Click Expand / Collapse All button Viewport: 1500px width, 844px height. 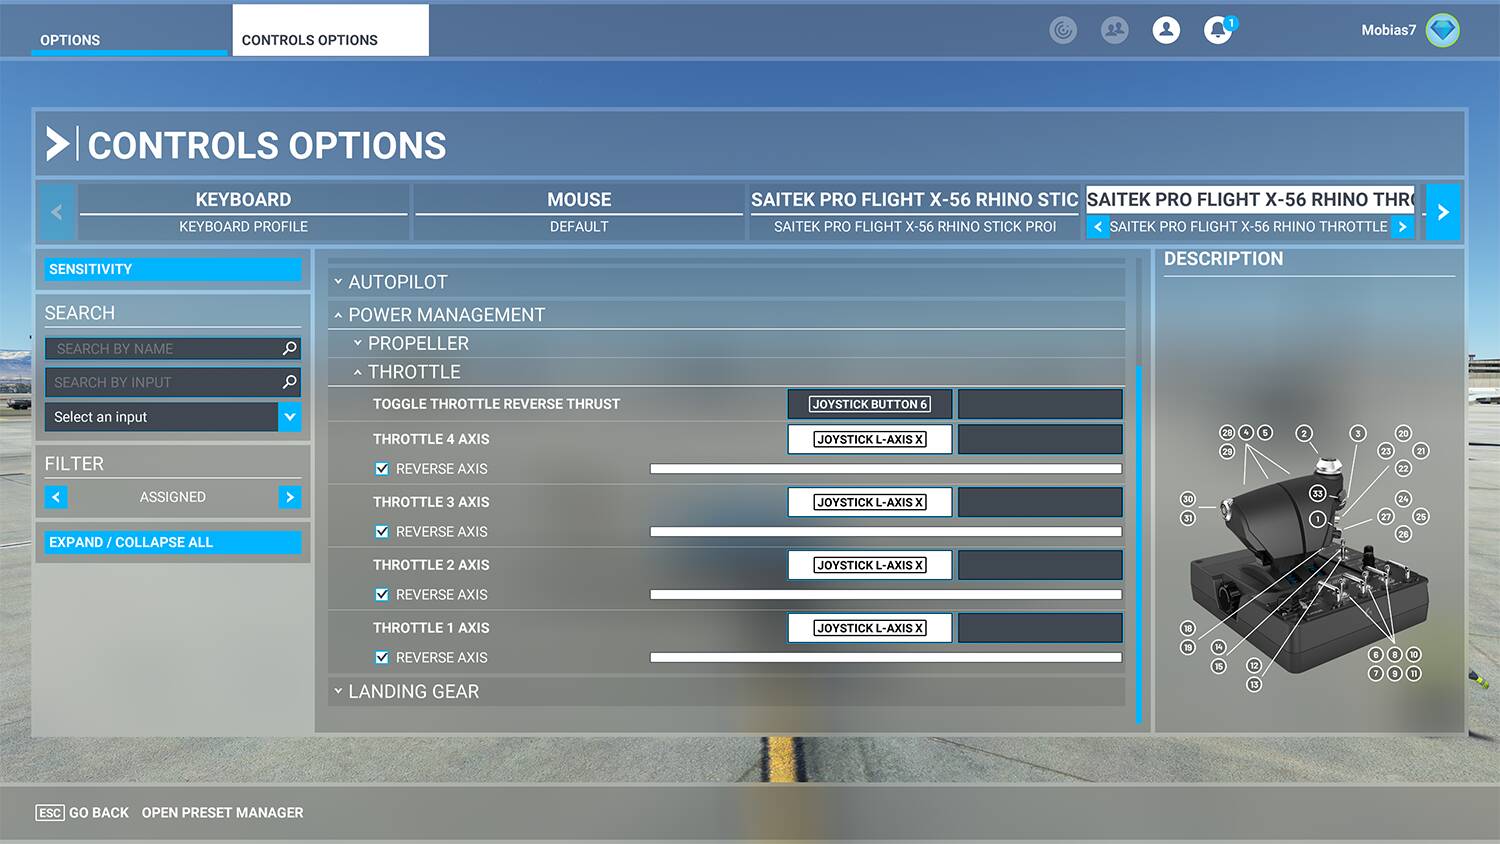click(x=172, y=542)
